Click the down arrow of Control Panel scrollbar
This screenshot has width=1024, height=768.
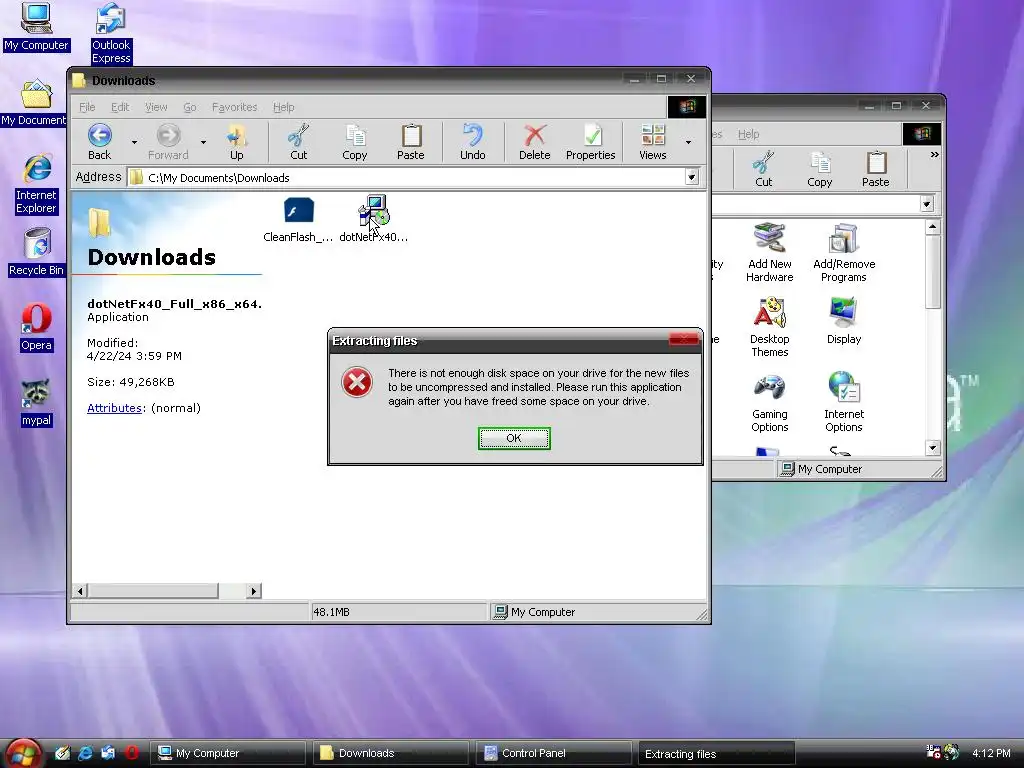(933, 448)
